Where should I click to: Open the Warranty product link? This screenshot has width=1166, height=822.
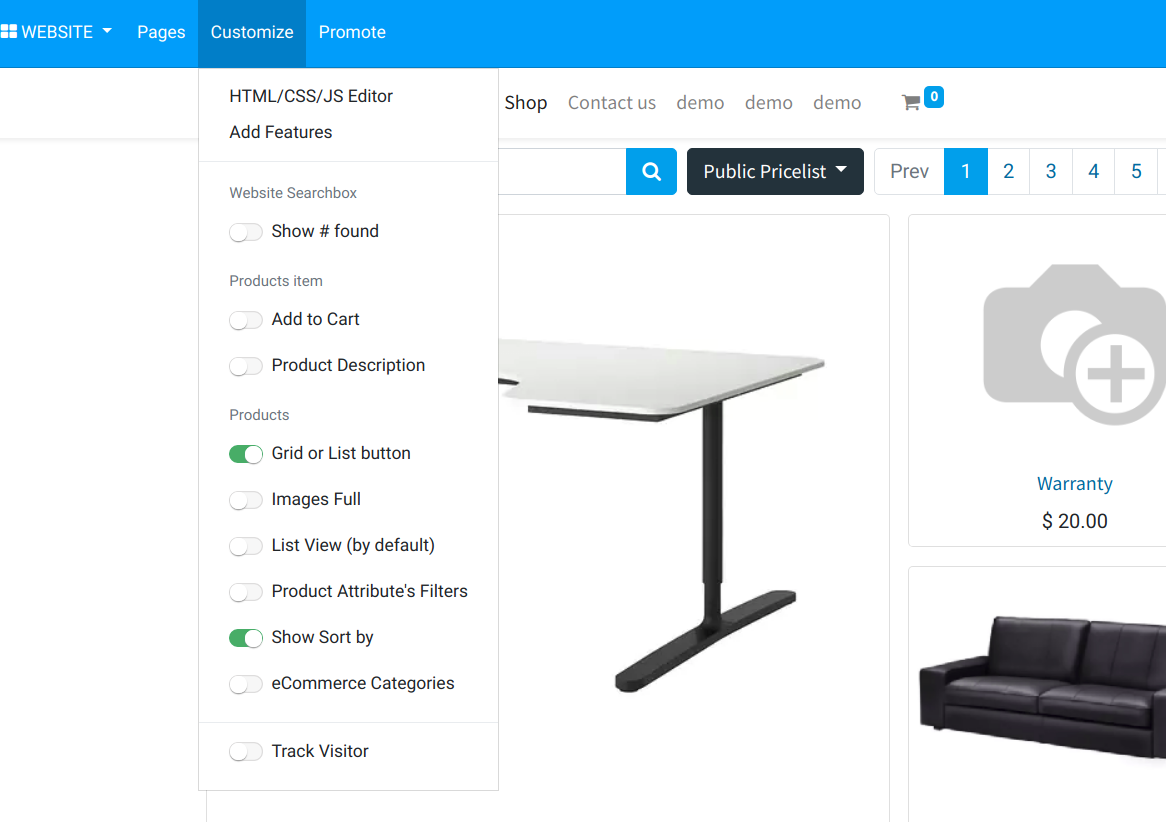click(1075, 484)
